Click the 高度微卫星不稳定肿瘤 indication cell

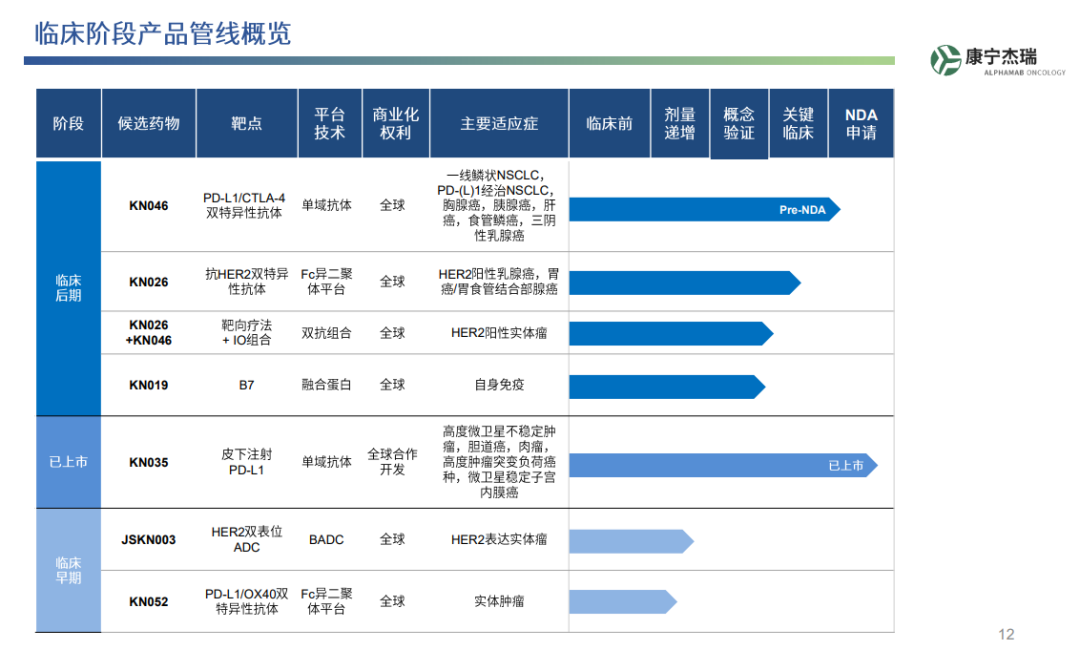499,461
